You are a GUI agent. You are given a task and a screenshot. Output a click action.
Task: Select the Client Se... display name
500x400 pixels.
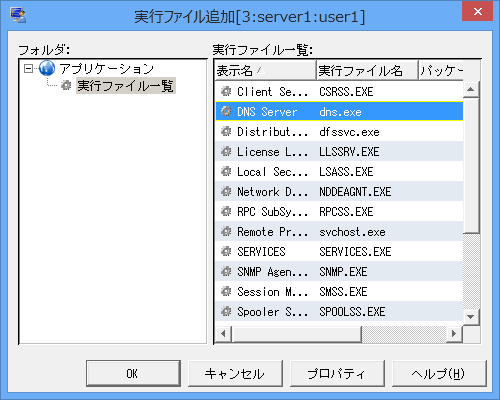pyautogui.click(x=272, y=91)
